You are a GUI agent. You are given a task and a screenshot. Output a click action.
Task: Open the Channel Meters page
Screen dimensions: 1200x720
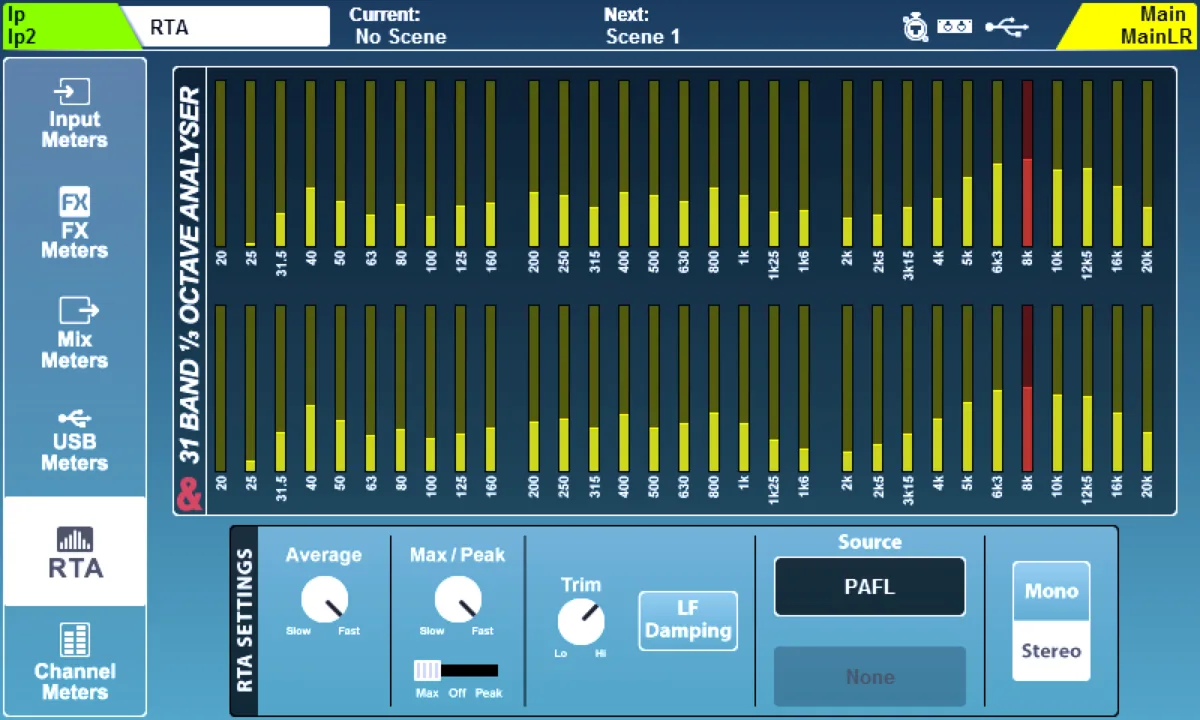tap(75, 660)
